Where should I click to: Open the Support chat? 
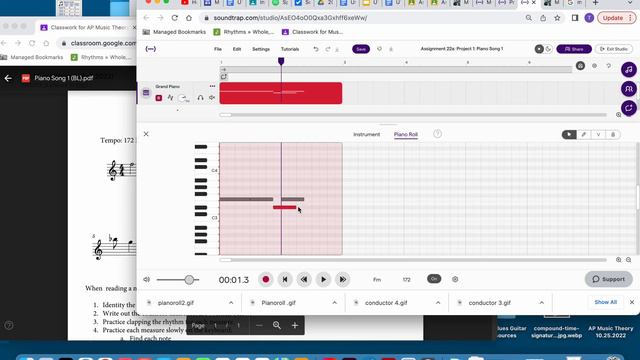pyautogui.click(x=609, y=279)
